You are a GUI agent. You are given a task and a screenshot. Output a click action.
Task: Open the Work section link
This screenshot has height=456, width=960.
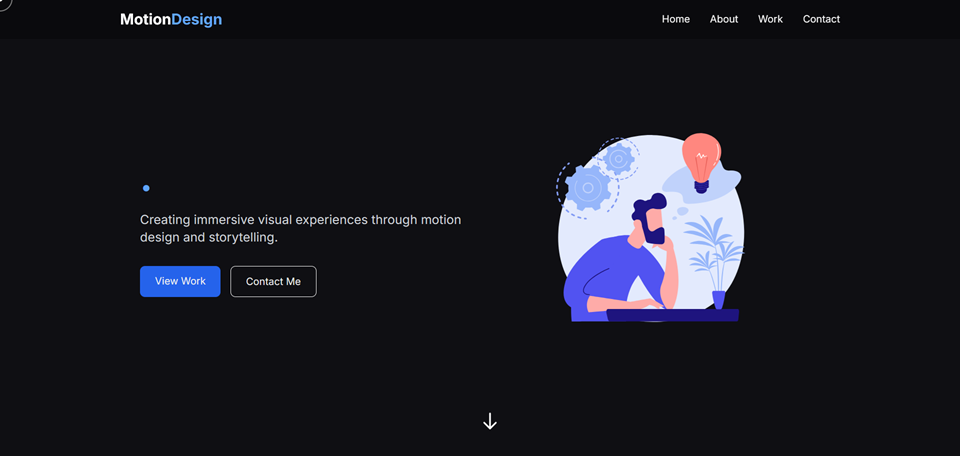[x=770, y=19]
